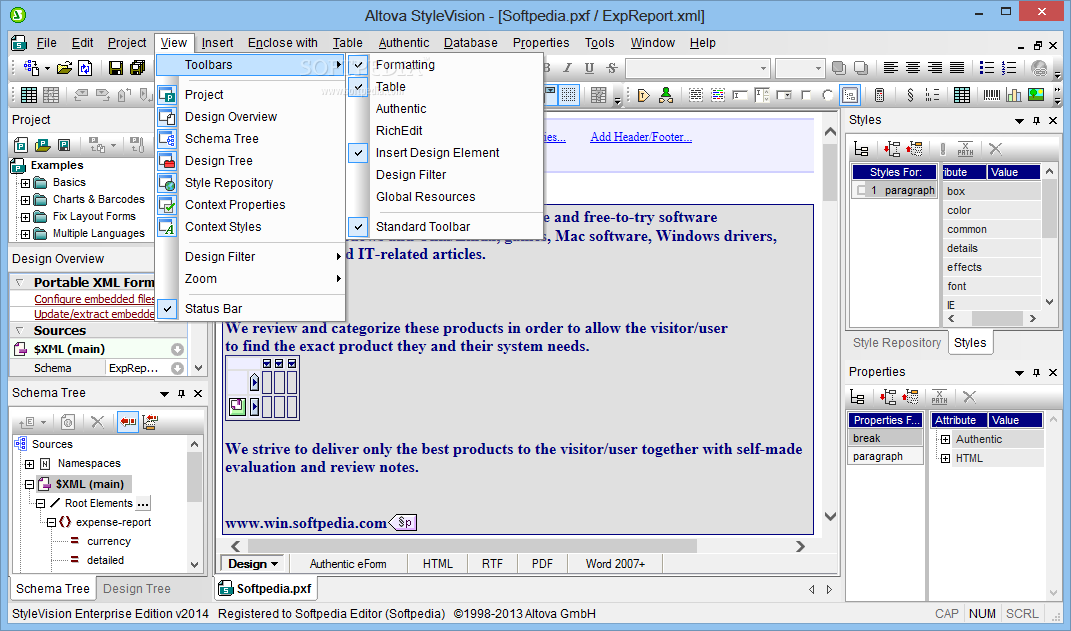Click Update/extract embedded link
Image resolution: width=1071 pixels, height=631 pixels.
[94, 314]
